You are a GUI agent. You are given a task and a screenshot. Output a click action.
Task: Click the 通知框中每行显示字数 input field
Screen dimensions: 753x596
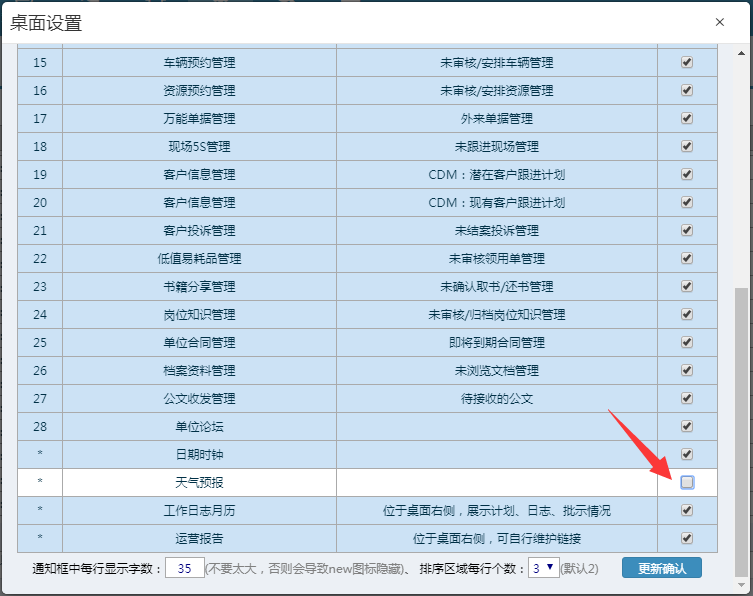pos(184,568)
